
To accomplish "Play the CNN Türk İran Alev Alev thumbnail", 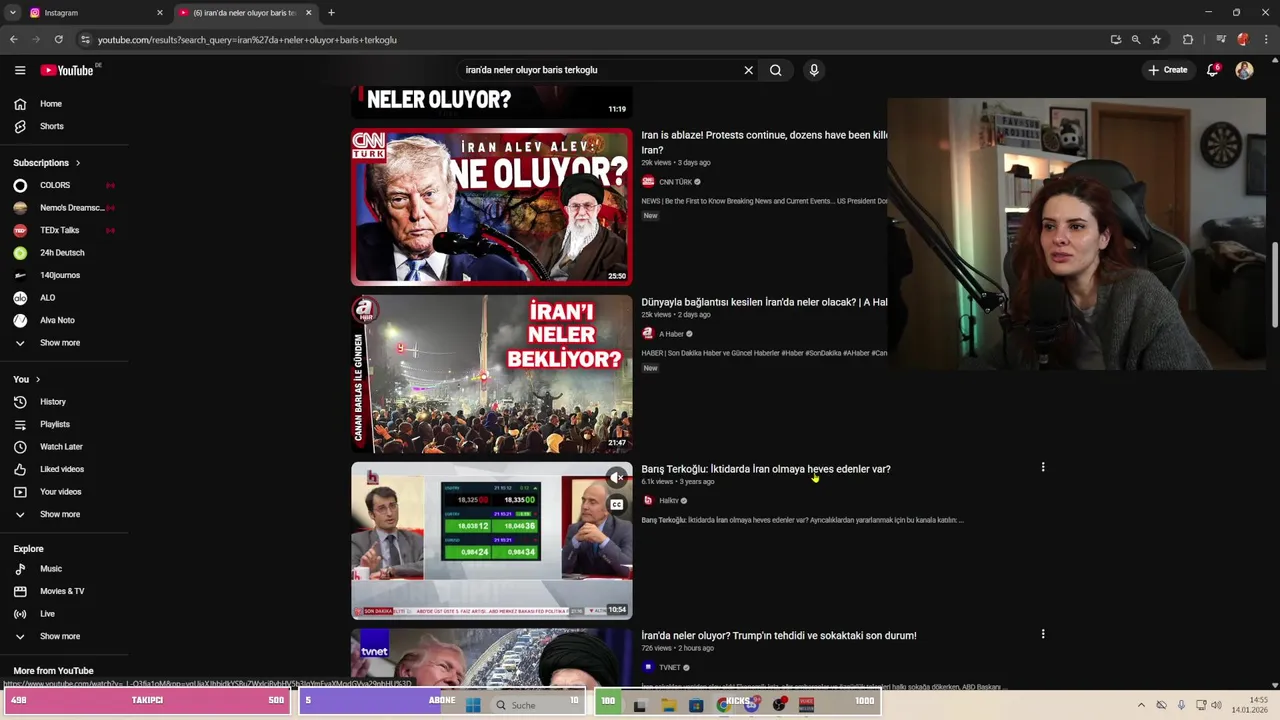I will (491, 207).
